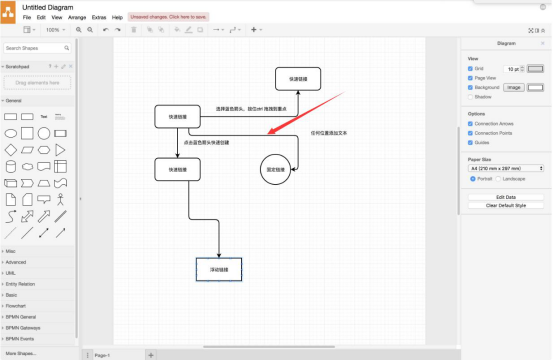Zoom out with the magnifier minus icon
The image size is (553, 361).
pos(90,30)
